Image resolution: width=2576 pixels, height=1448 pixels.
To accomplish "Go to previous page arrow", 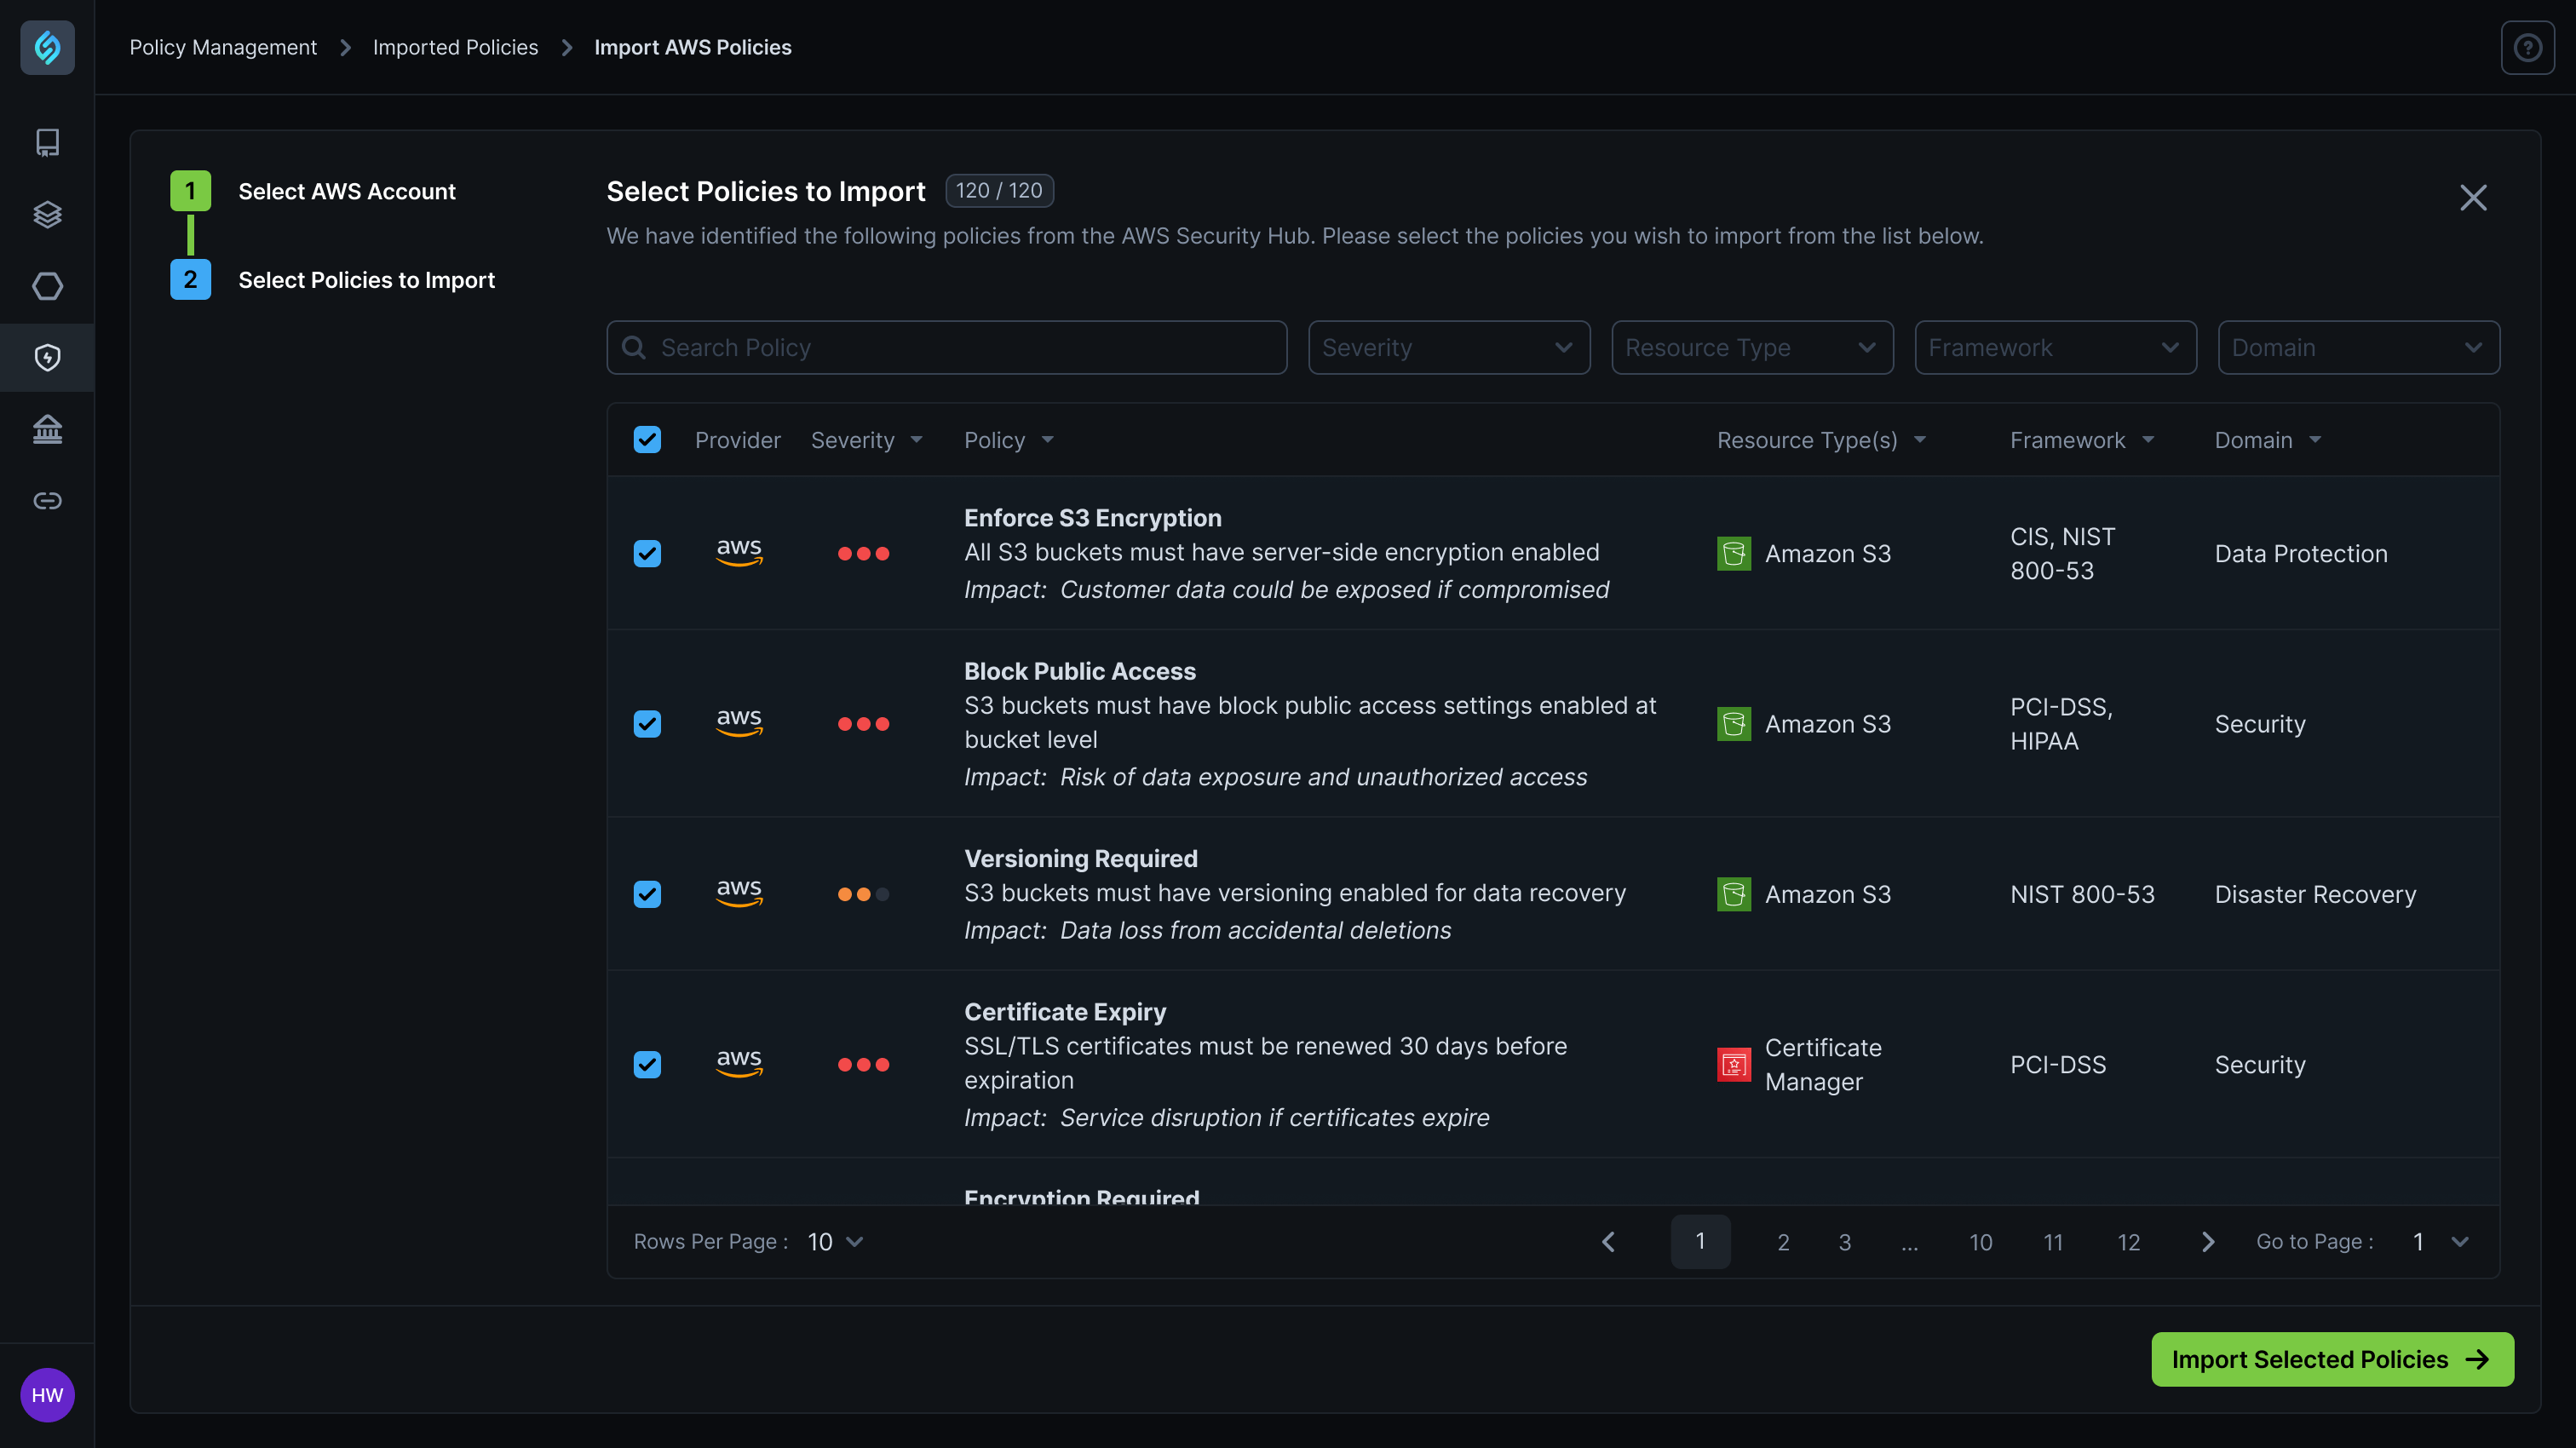I will tap(1608, 1241).
